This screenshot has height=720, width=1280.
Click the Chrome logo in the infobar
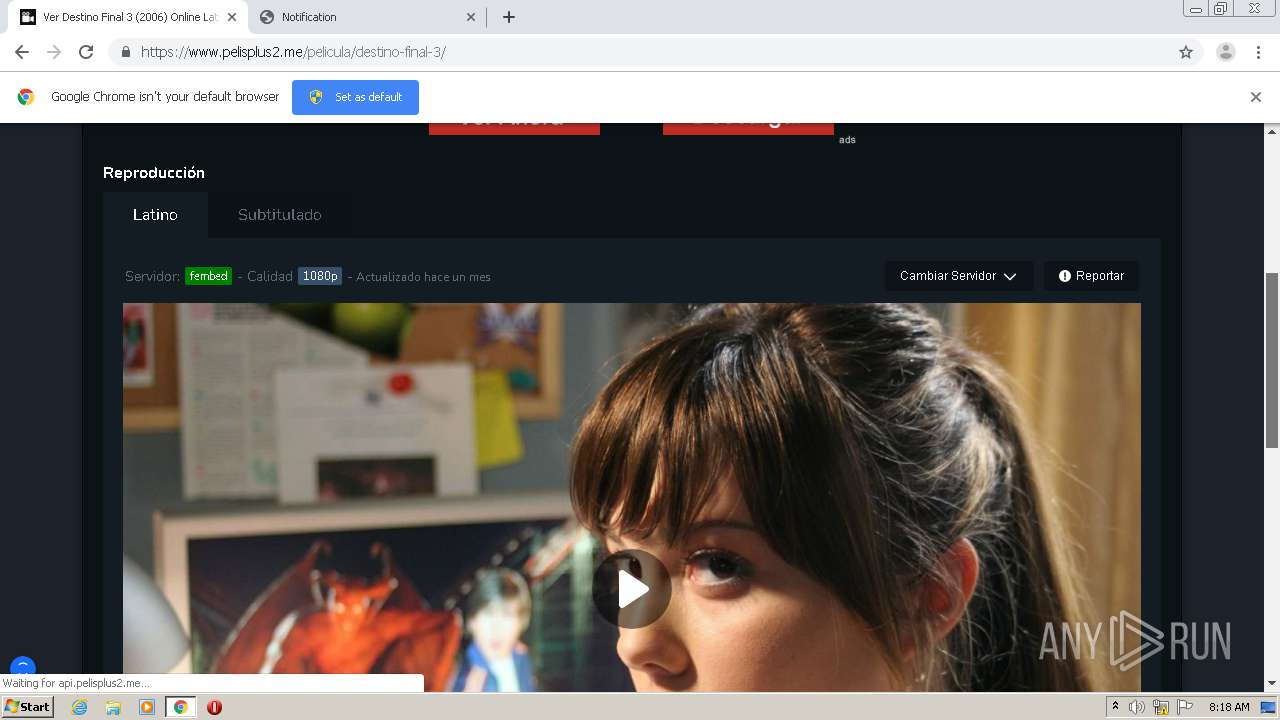pyautogui.click(x=26, y=97)
